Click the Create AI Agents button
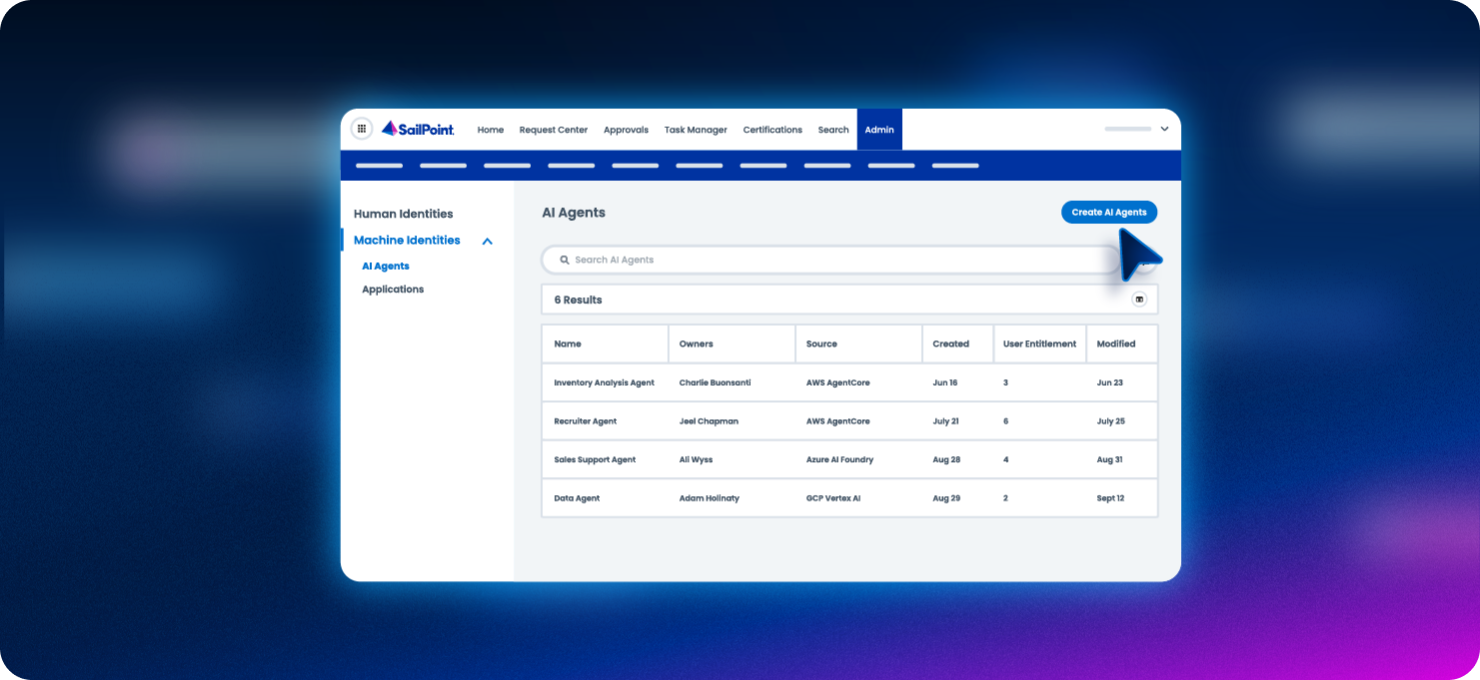Viewport: 1480px width, 680px height. point(1109,212)
